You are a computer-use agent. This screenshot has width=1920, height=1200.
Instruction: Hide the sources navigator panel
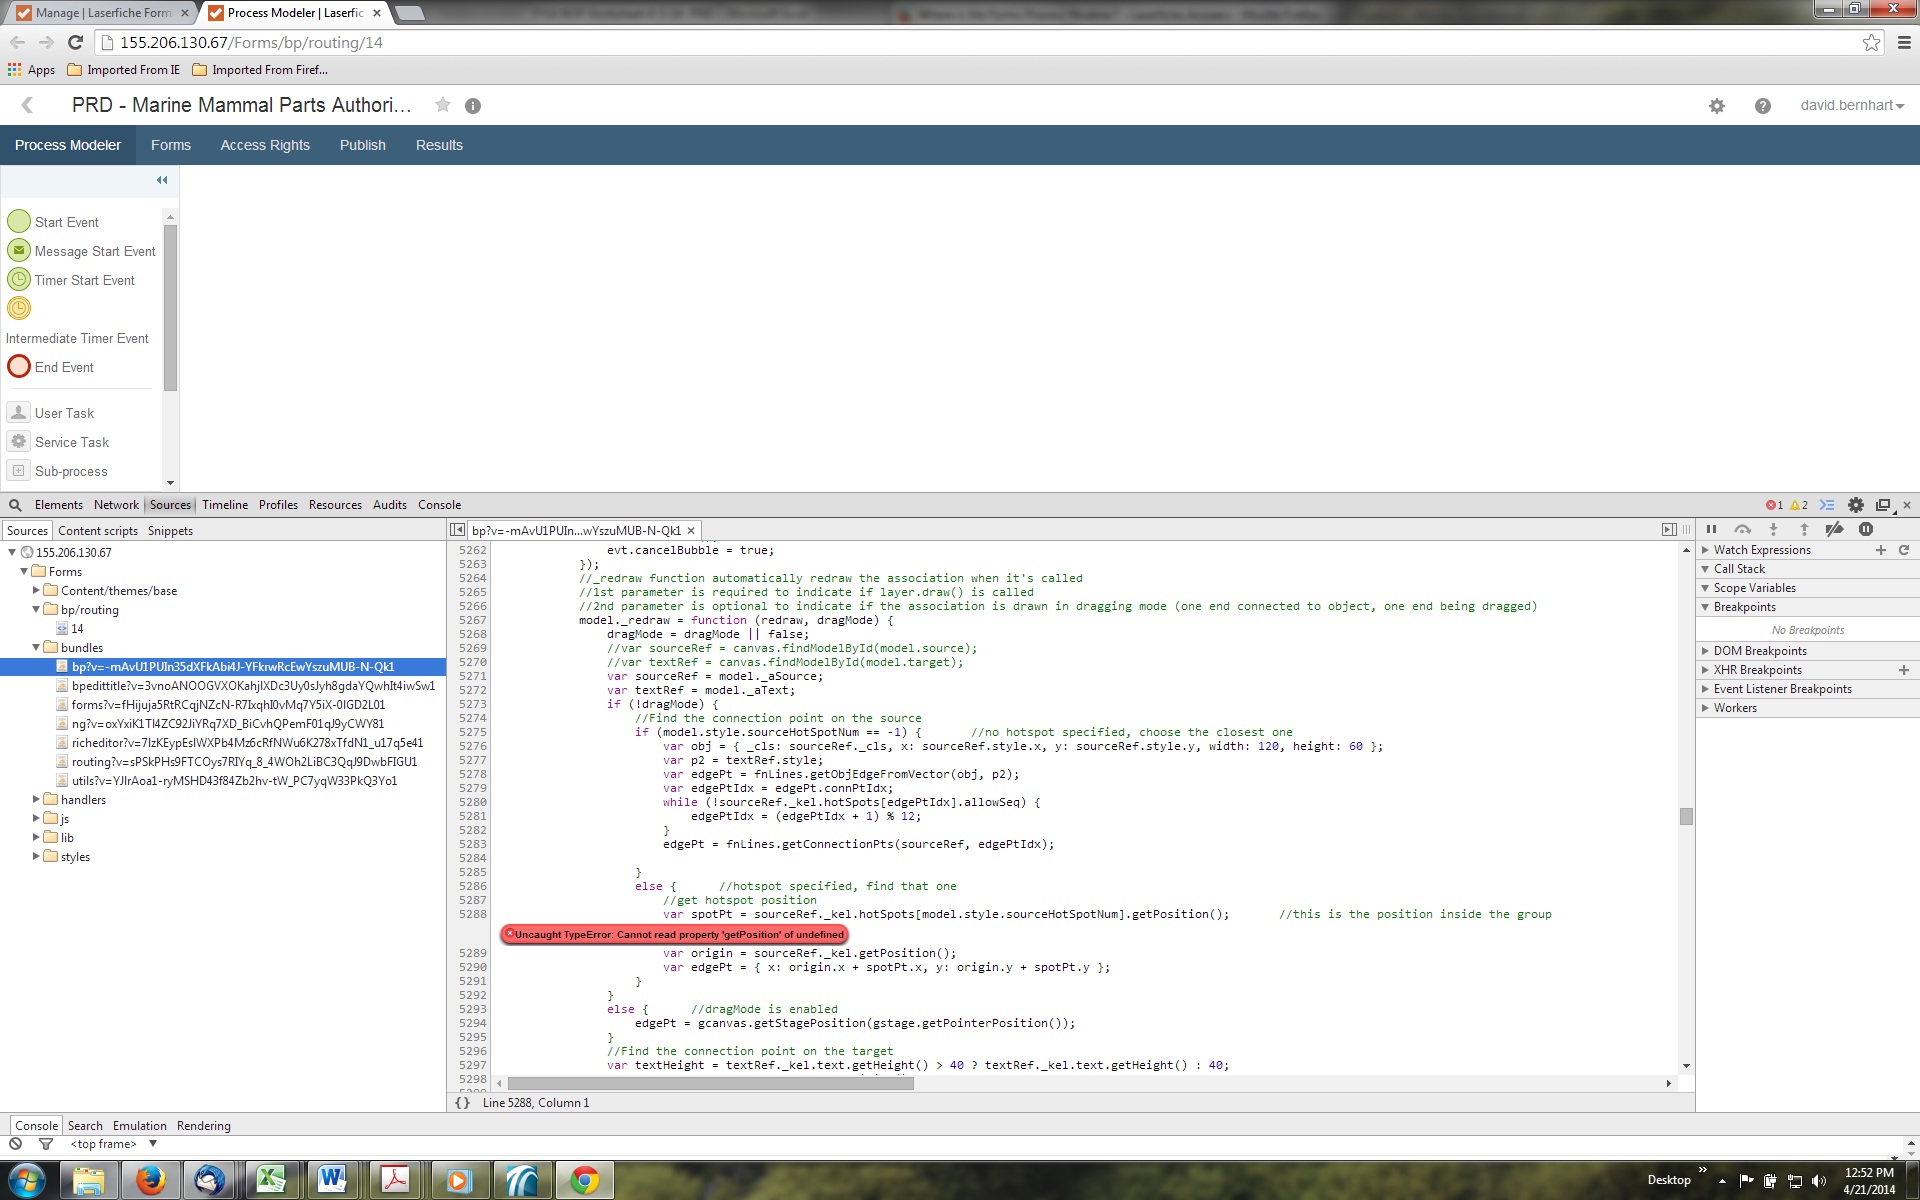point(457,530)
